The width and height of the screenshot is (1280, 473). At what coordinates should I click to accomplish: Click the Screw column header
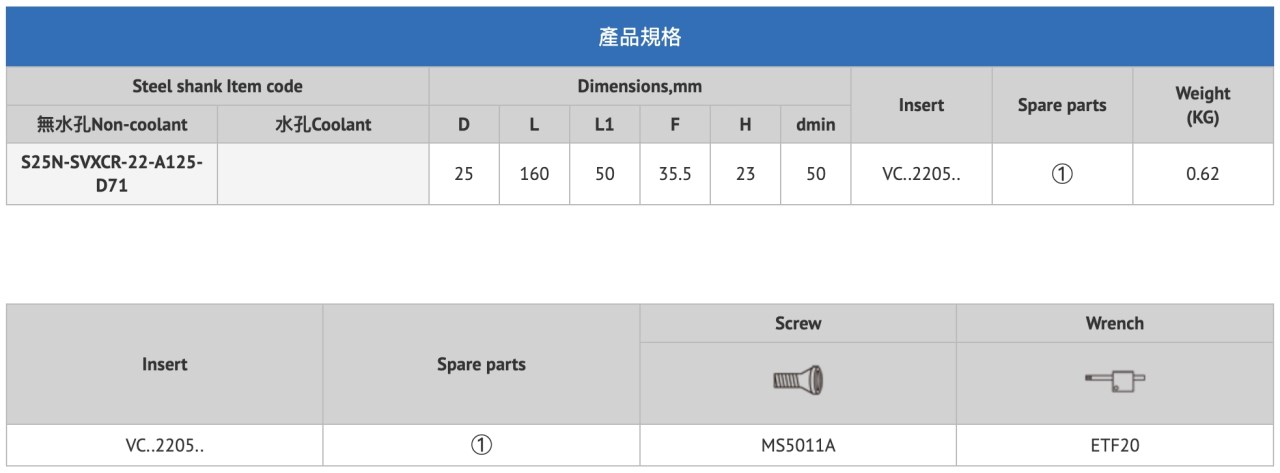(x=798, y=323)
